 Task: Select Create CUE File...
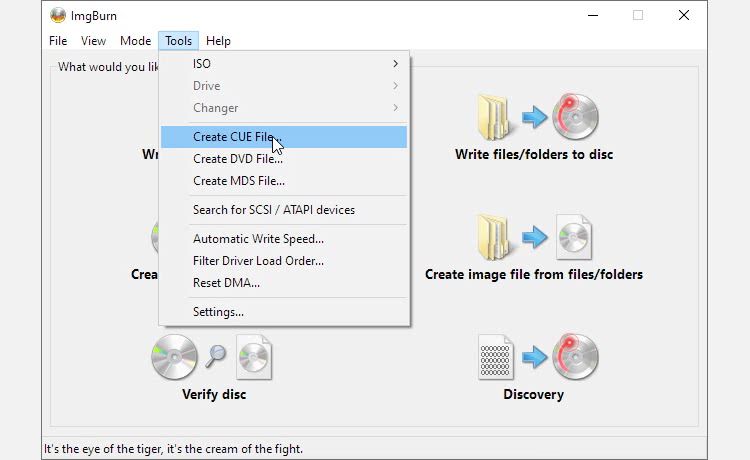pyautogui.click(x=284, y=137)
